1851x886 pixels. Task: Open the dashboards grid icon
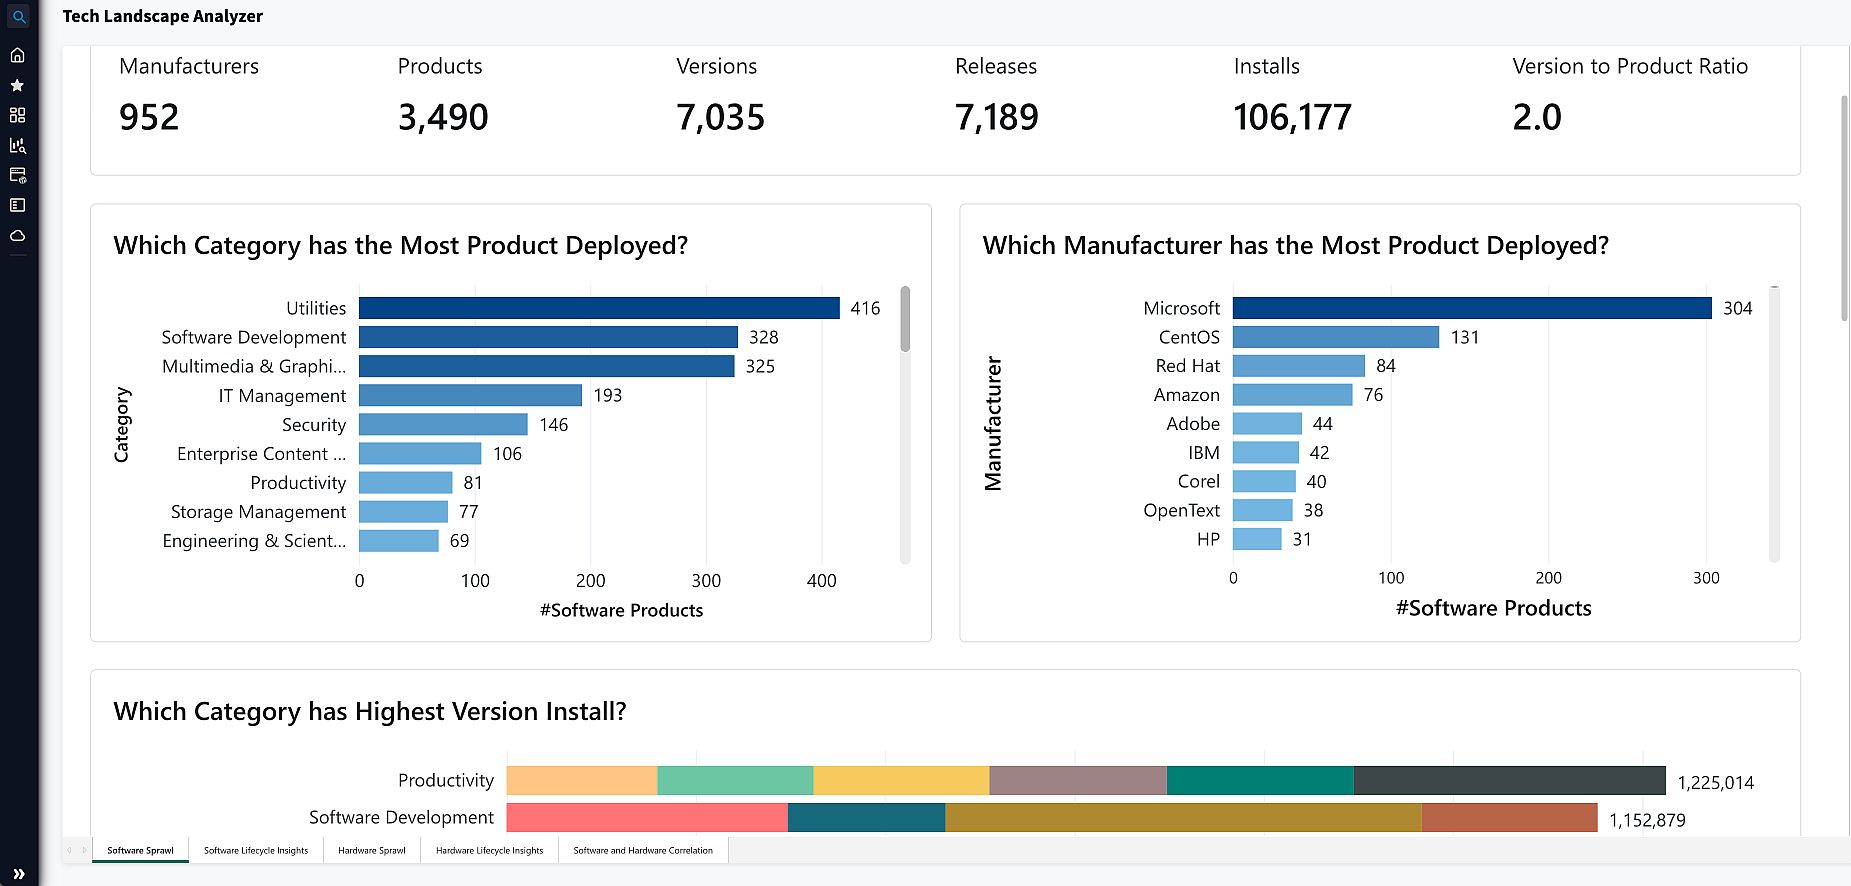[18, 115]
